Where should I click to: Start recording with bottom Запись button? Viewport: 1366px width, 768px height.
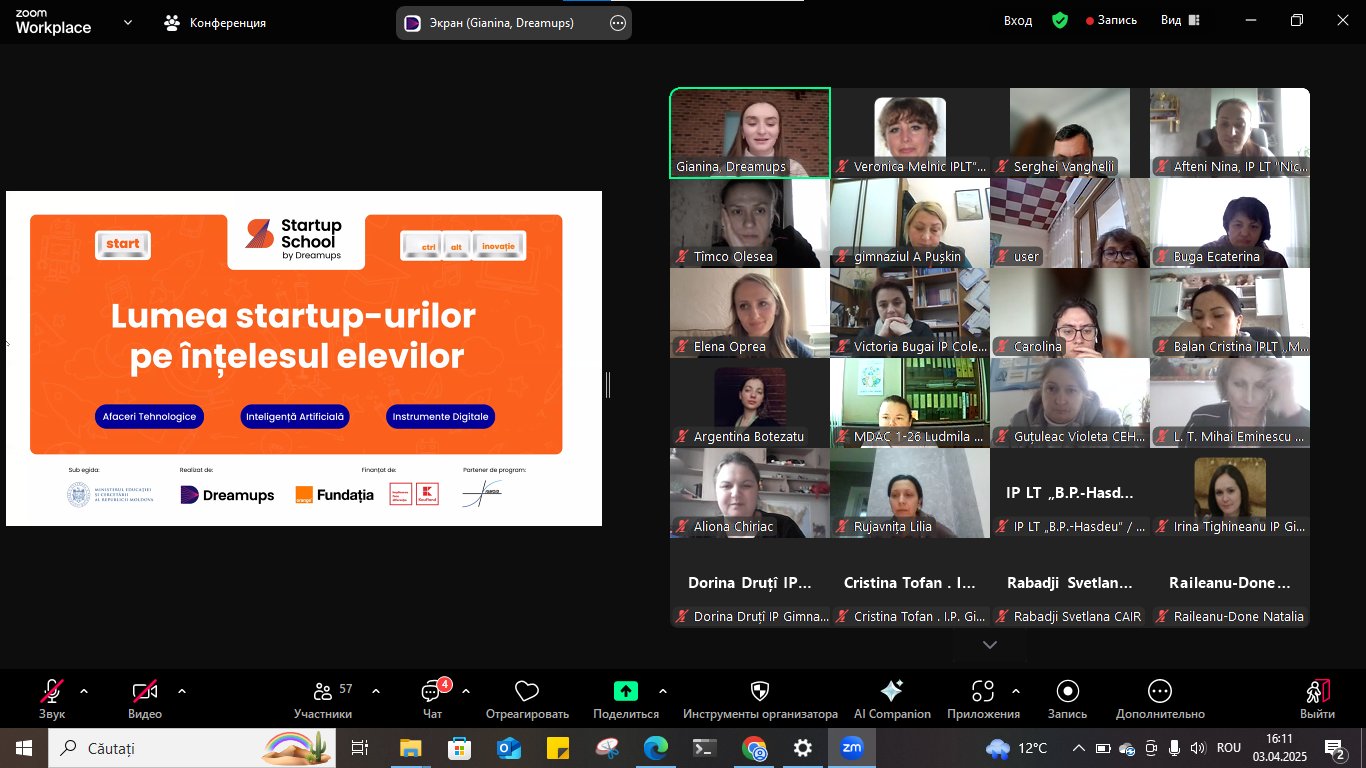pyautogui.click(x=1067, y=699)
